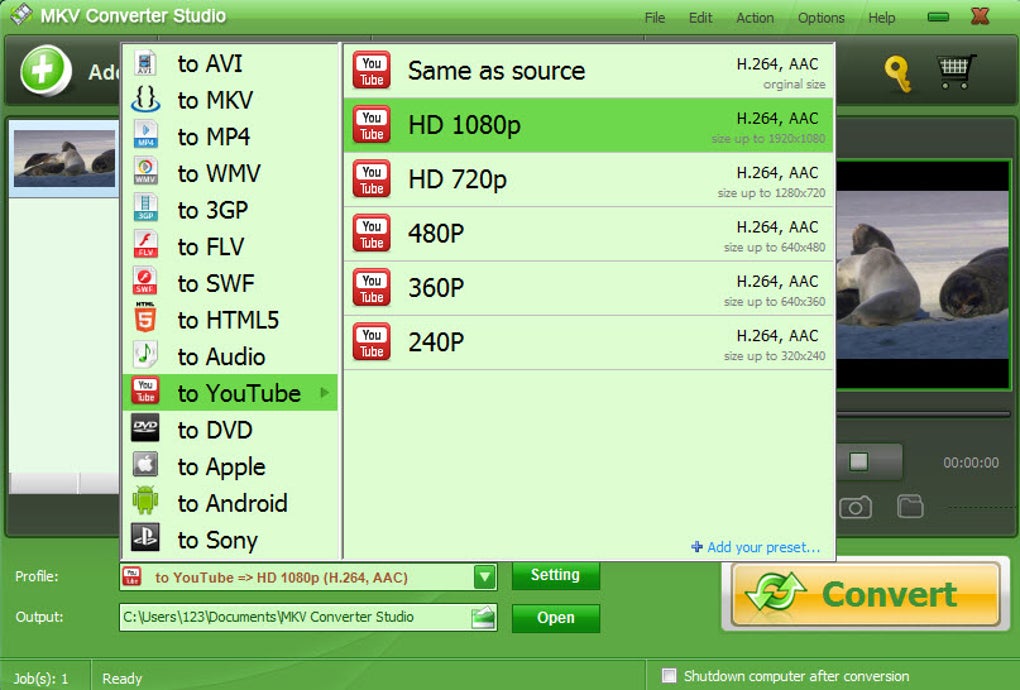This screenshot has height=690, width=1020.
Task: Choose the to WMV format
Action: 230,173
